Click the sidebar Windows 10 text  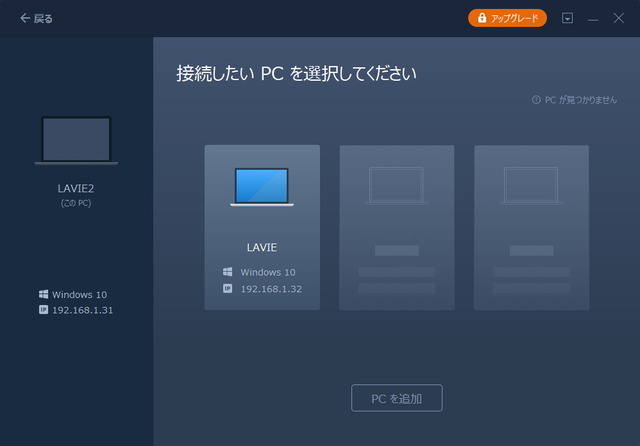[79, 295]
